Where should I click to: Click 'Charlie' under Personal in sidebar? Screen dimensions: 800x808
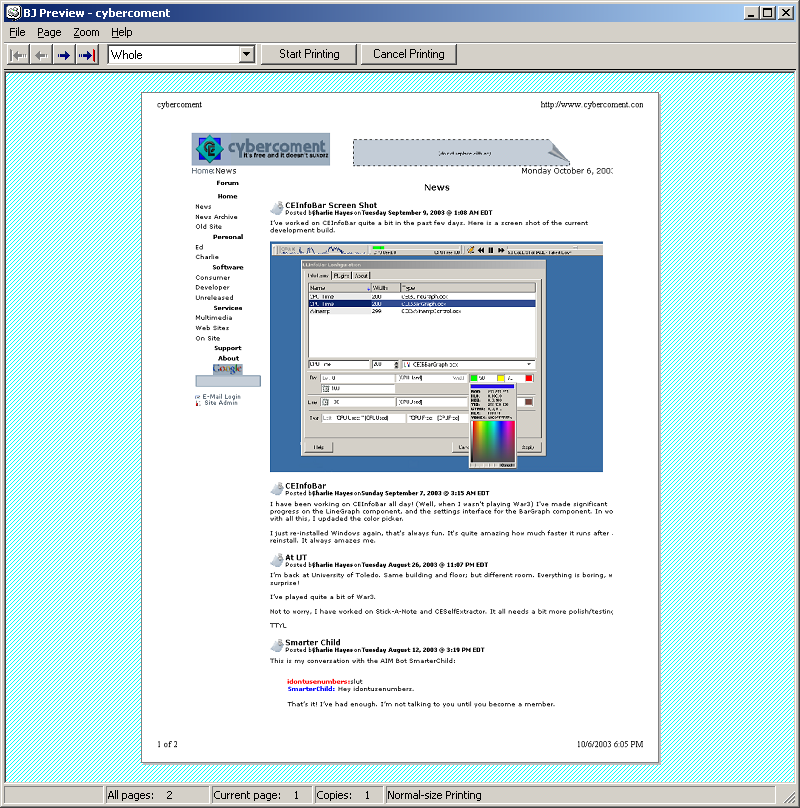tap(207, 257)
